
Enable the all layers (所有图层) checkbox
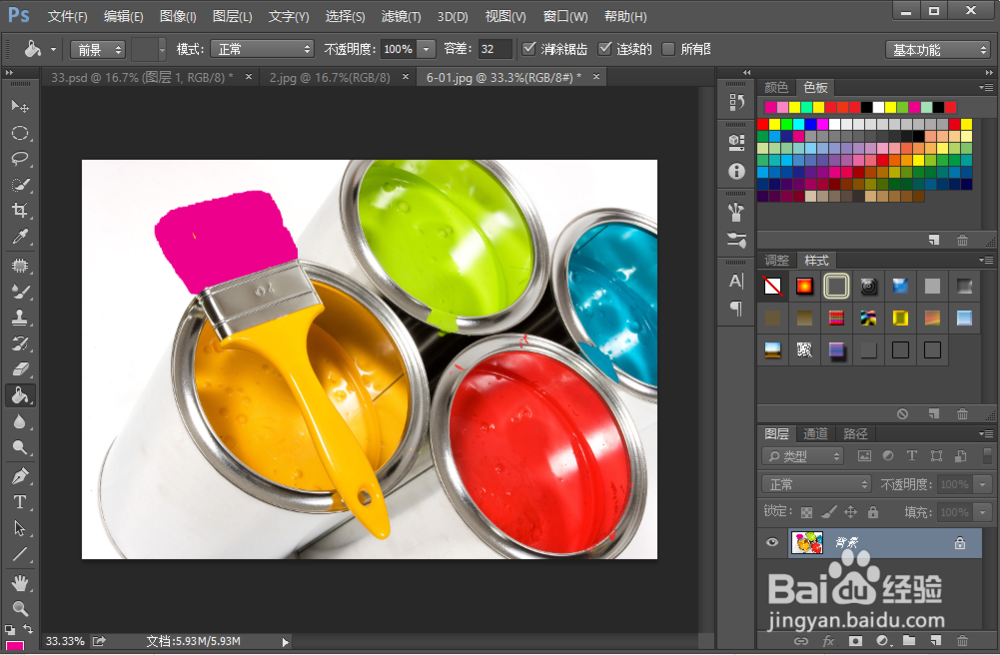668,48
